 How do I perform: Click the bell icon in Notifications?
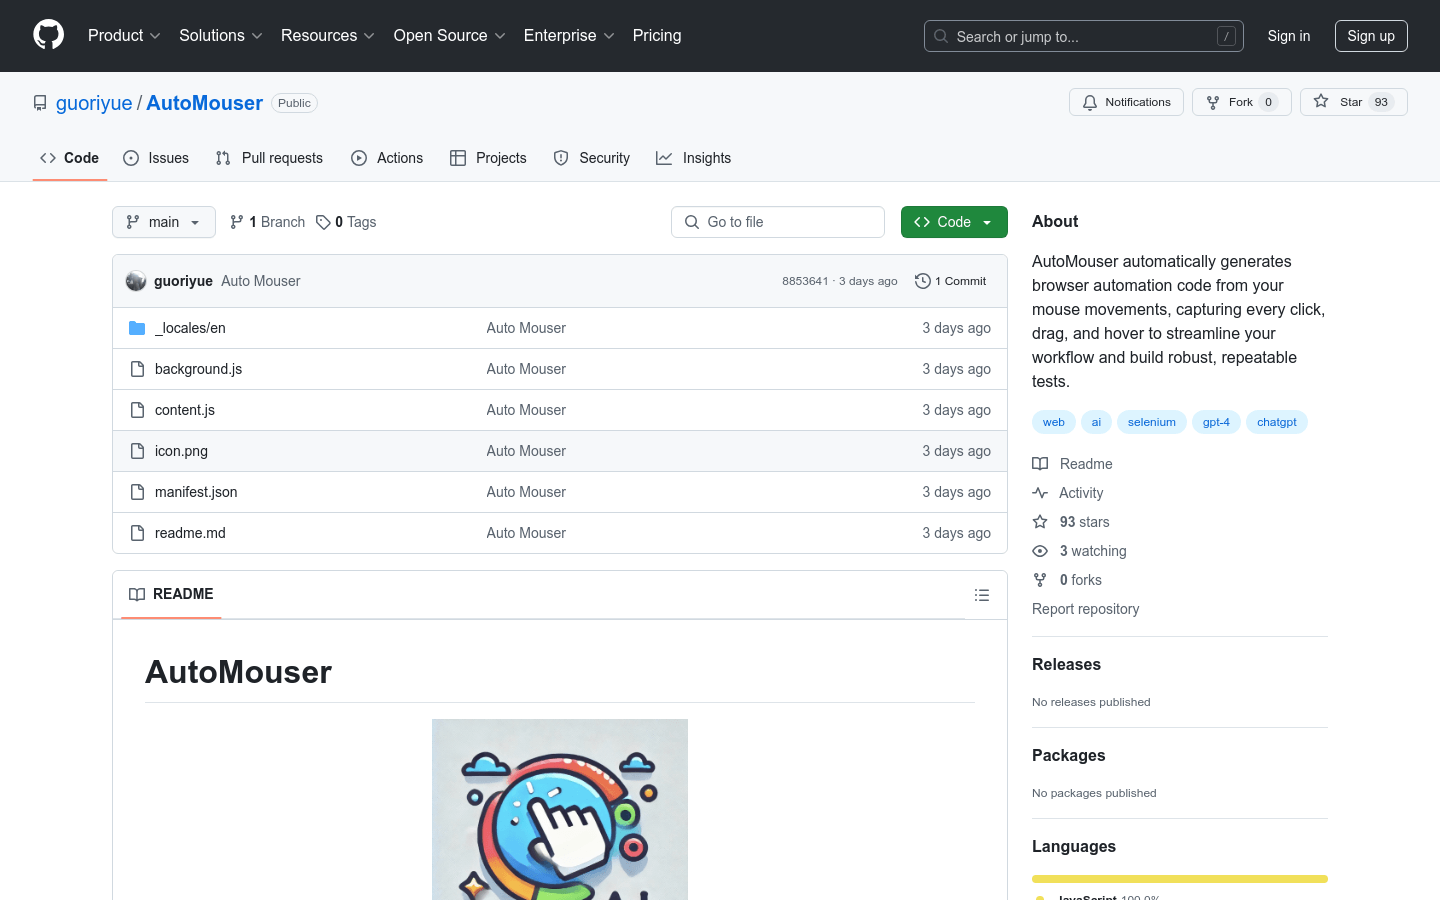point(1090,102)
